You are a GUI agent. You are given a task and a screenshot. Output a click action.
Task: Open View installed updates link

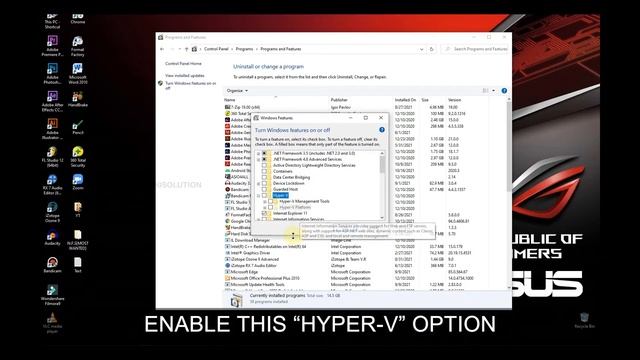tap(184, 76)
